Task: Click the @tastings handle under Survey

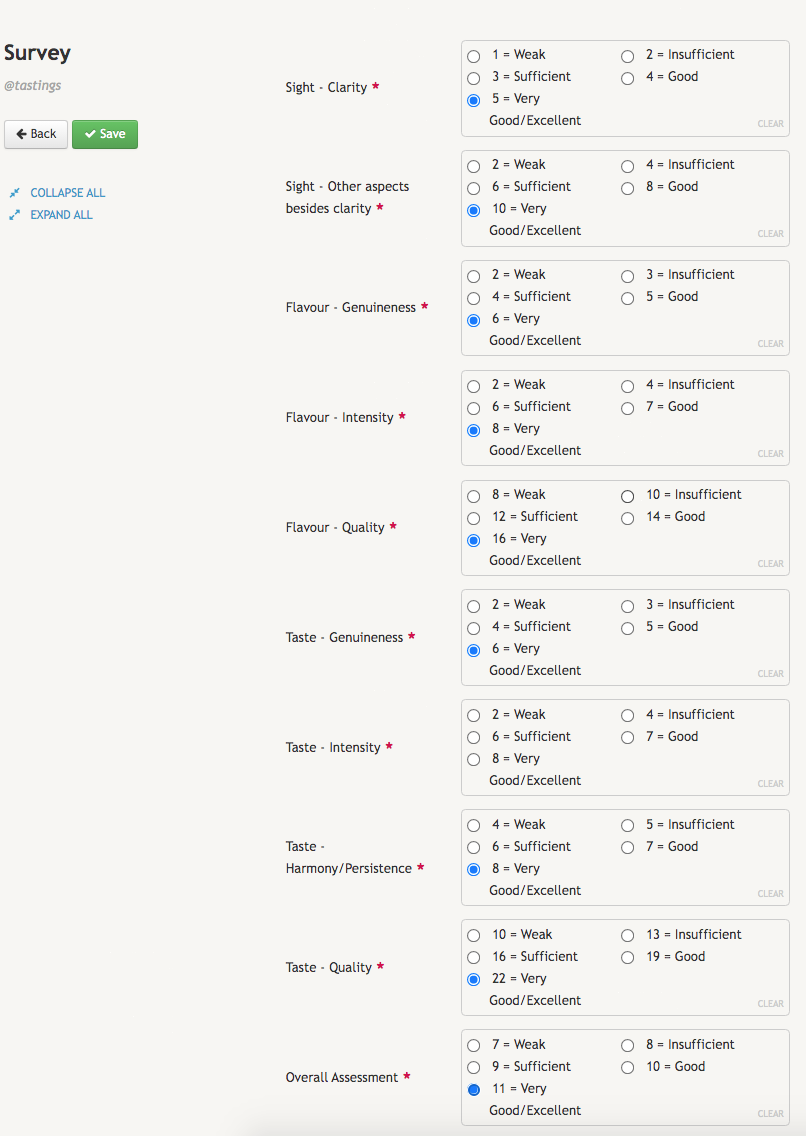Action: (33, 86)
